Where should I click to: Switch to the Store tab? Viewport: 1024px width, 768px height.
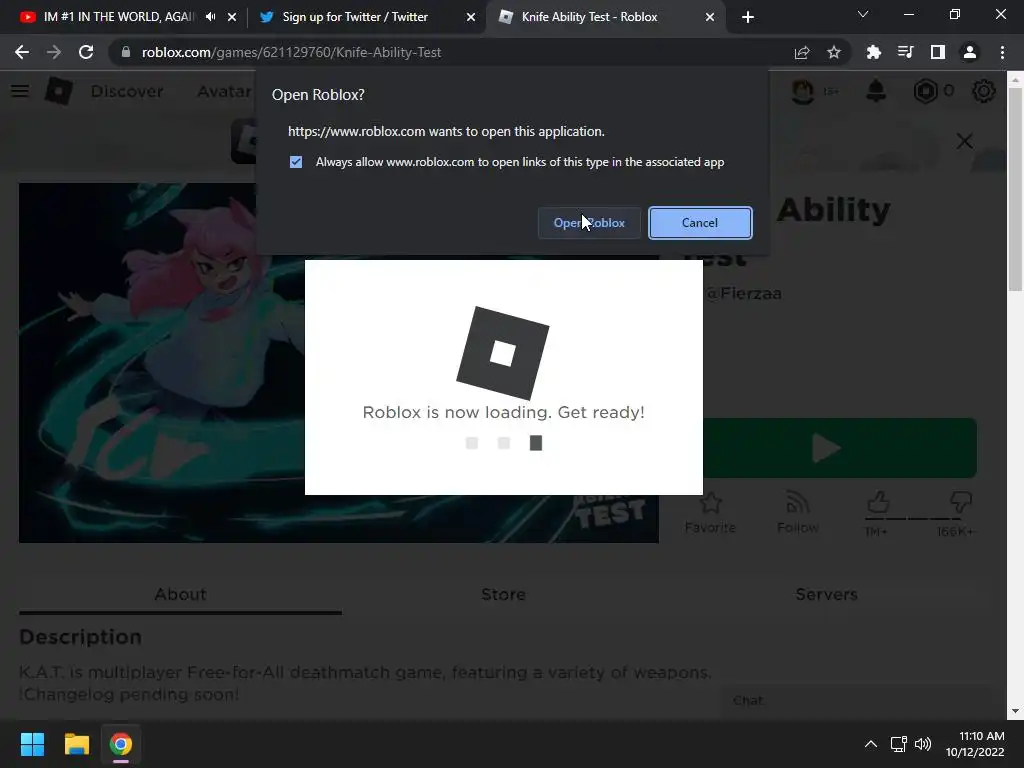(503, 594)
